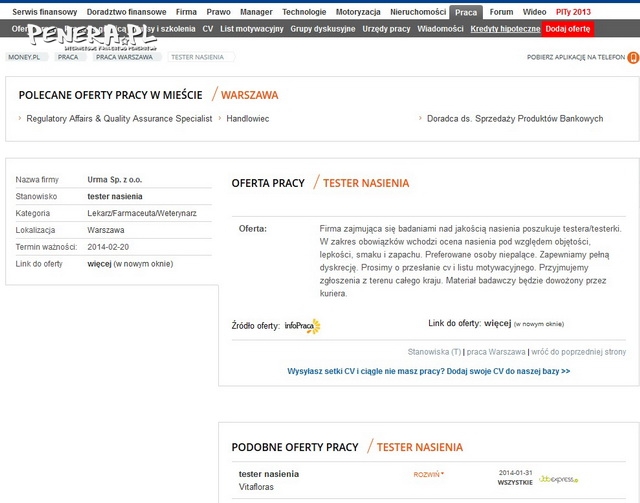This screenshot has height=503, width=640.
Task: Click the date 2014-01-31
Action: pyautogui.click(x=516, y=473)
